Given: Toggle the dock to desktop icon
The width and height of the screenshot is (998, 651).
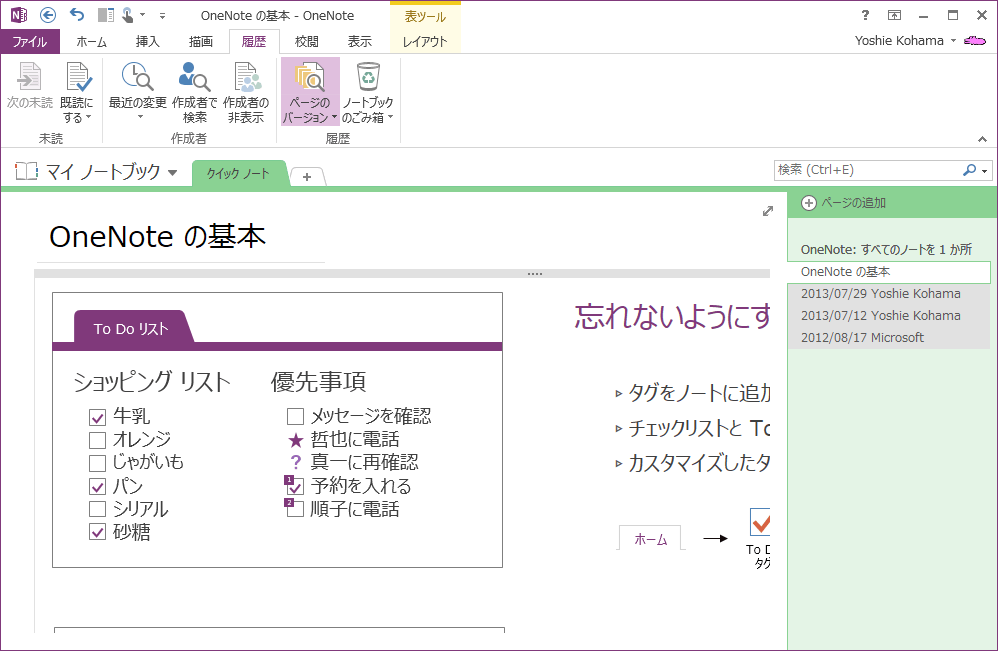Looking at the screenshot, I should click(x=106, y=15).
